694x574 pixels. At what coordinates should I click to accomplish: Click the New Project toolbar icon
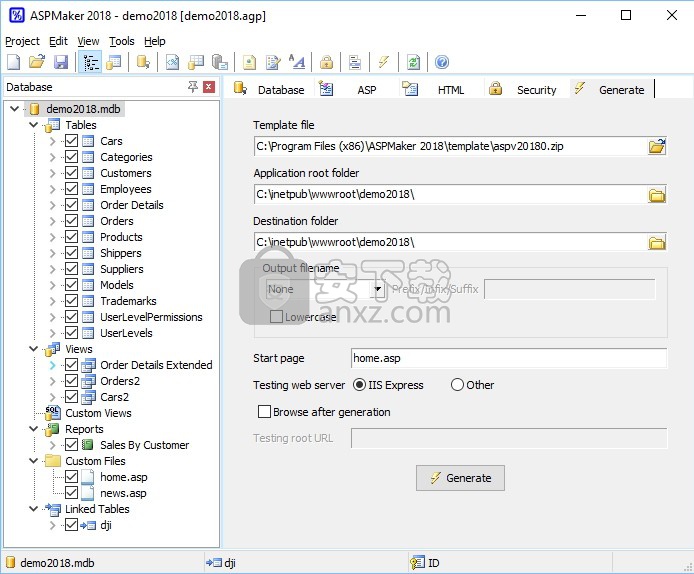point(14,62)
